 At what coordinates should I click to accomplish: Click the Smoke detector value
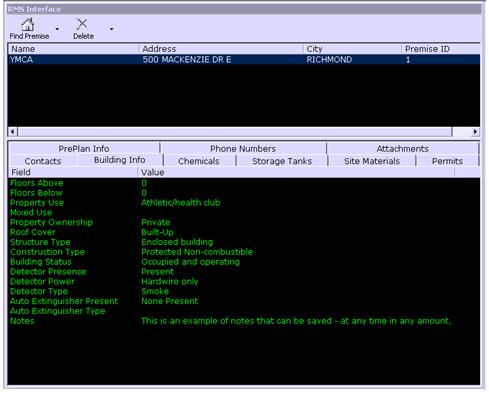[155, 291]
